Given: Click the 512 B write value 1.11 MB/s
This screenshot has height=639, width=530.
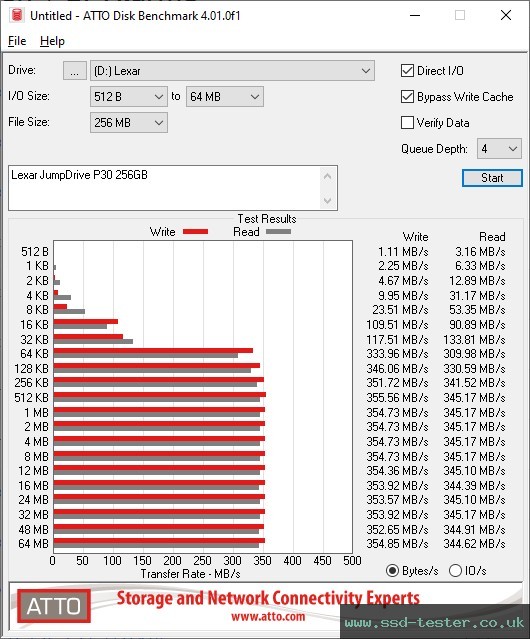Looking at the screenshot, I should click(x=403, y=252).
